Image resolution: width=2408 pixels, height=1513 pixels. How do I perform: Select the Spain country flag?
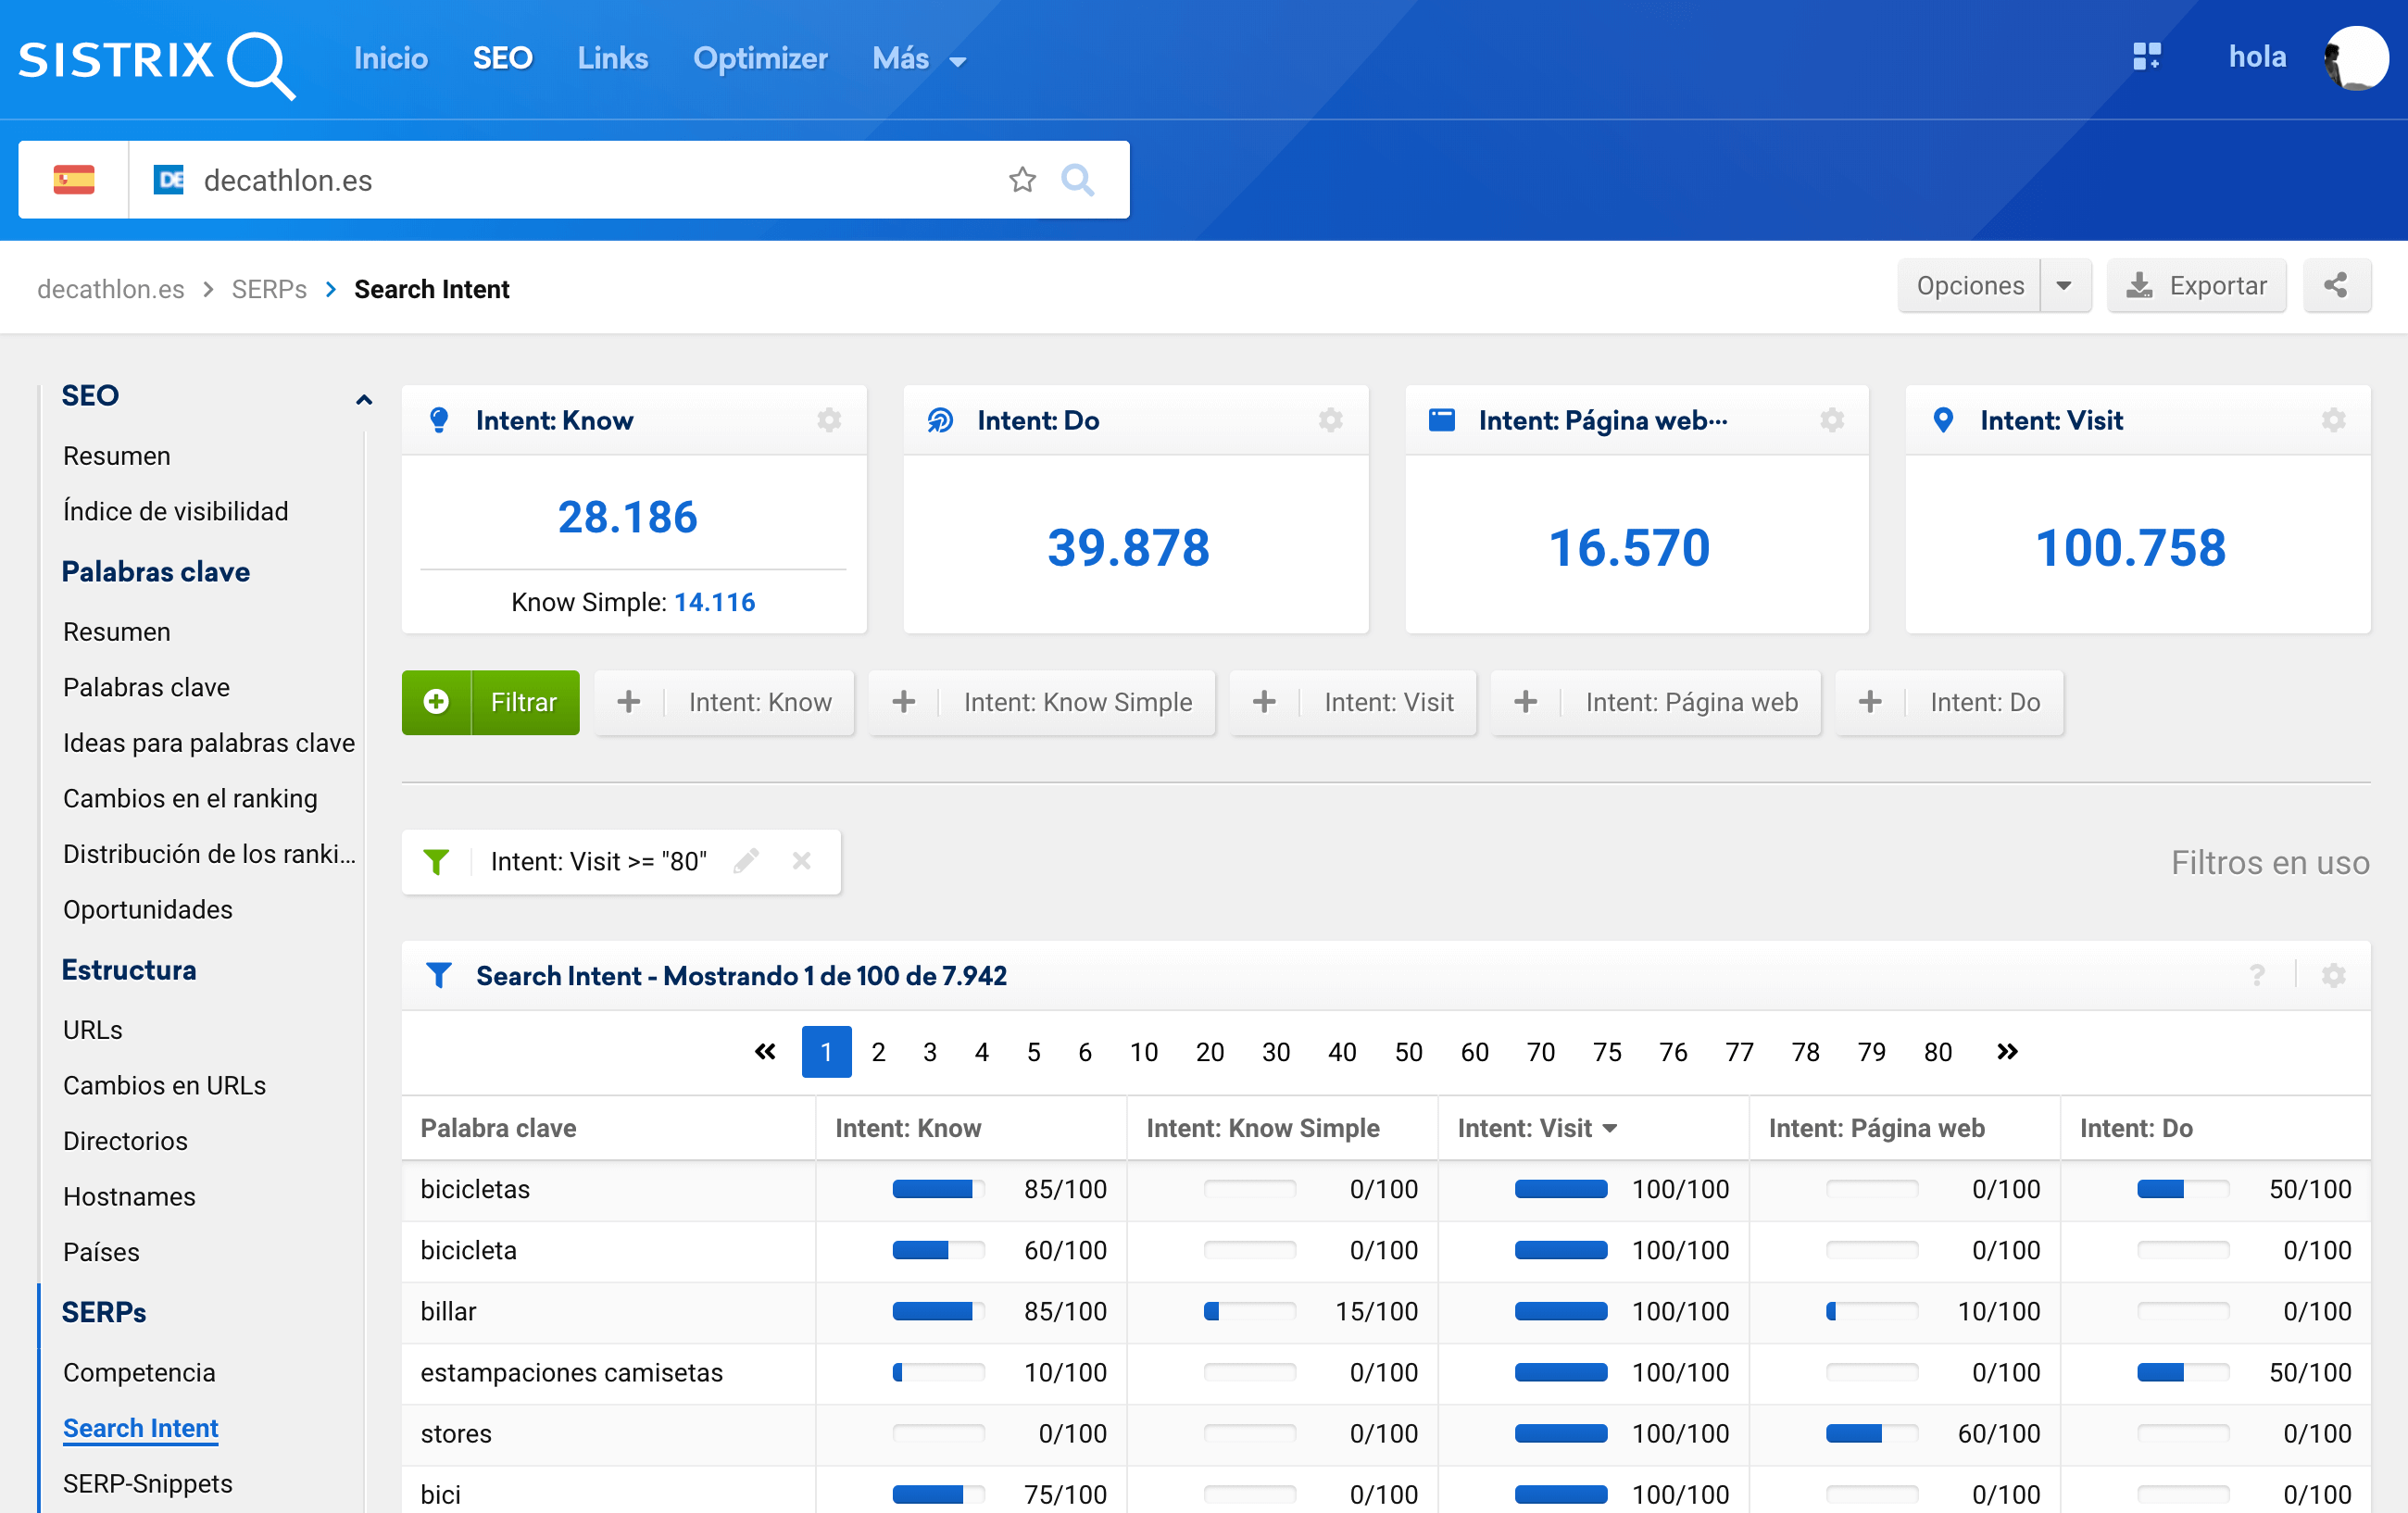(x=74, y=180)
